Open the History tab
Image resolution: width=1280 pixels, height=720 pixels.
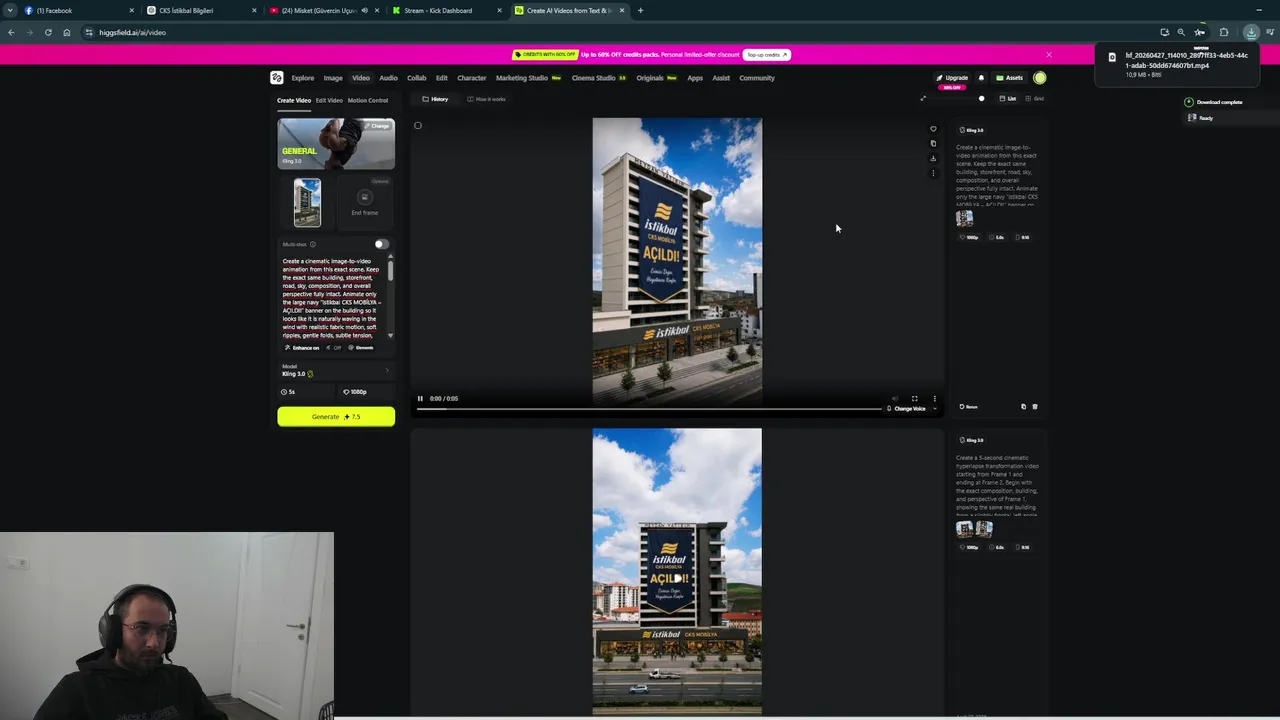435,99
